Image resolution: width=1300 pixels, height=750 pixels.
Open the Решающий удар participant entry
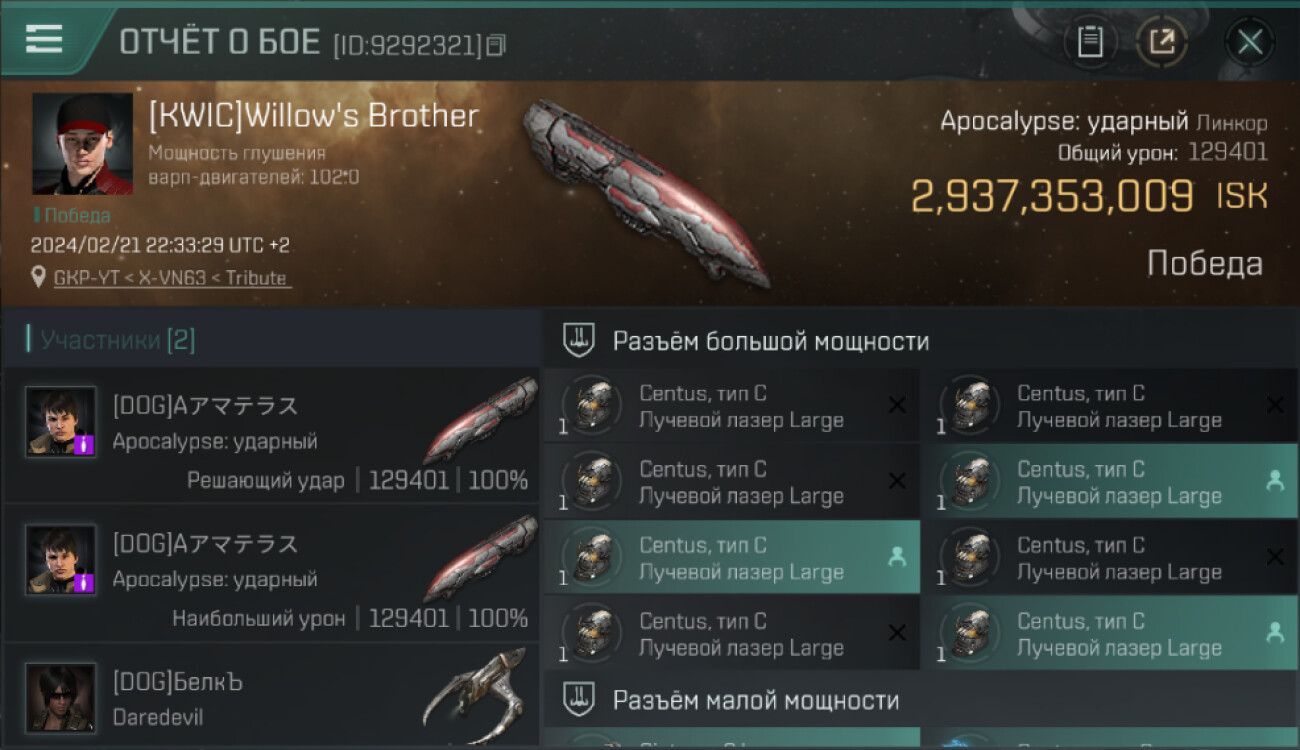[272, 435]
